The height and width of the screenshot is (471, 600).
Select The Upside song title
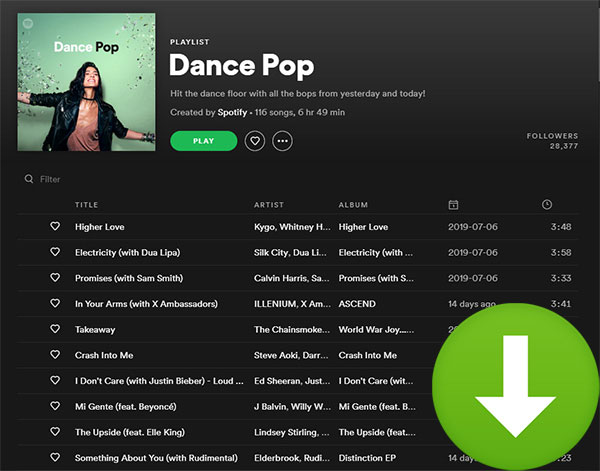click(x=130, y=432)
